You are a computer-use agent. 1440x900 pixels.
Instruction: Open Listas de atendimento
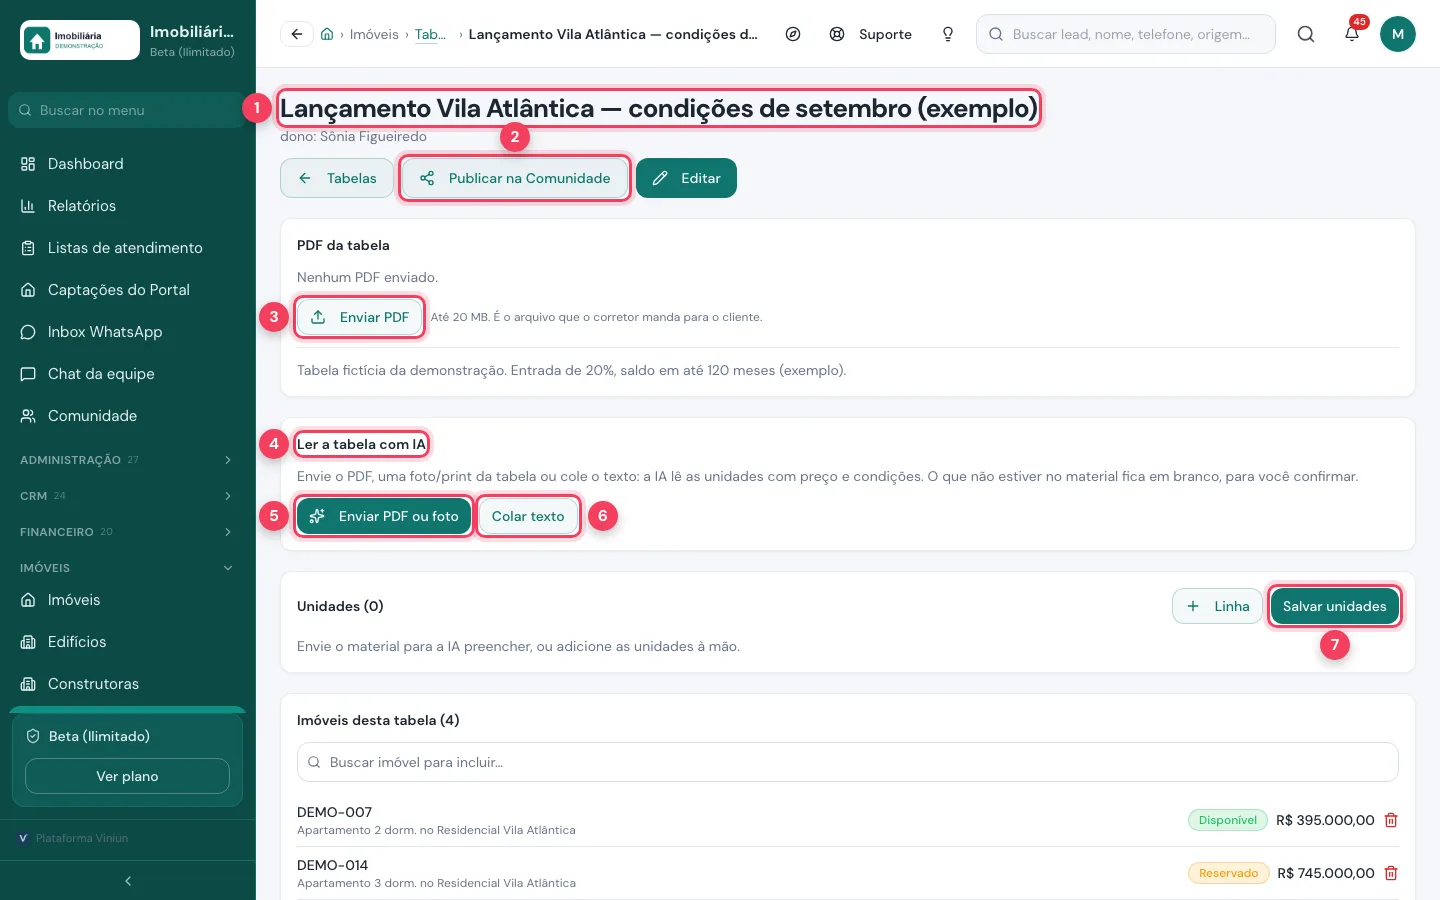click(128, 248)
